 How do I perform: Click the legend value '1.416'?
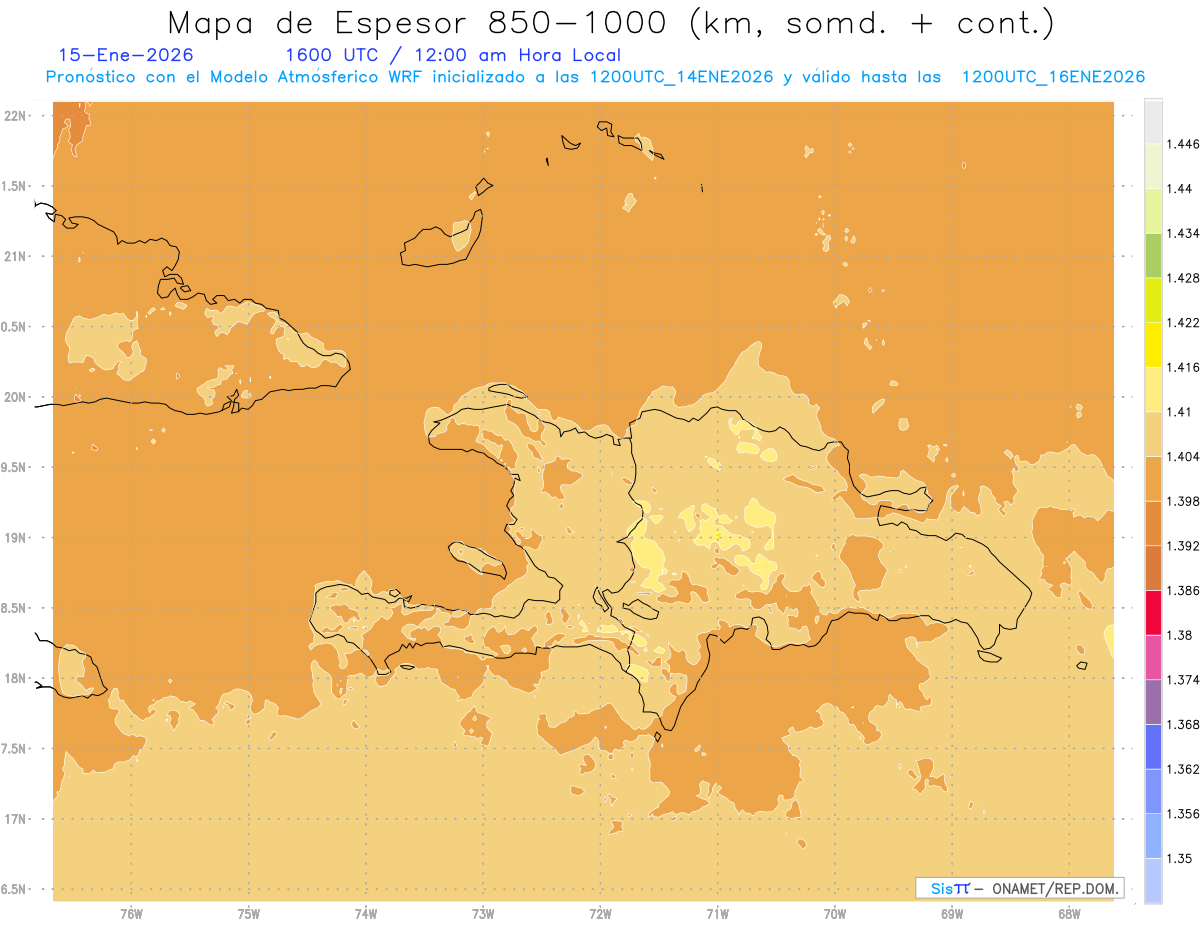[x=1182, y=367]
